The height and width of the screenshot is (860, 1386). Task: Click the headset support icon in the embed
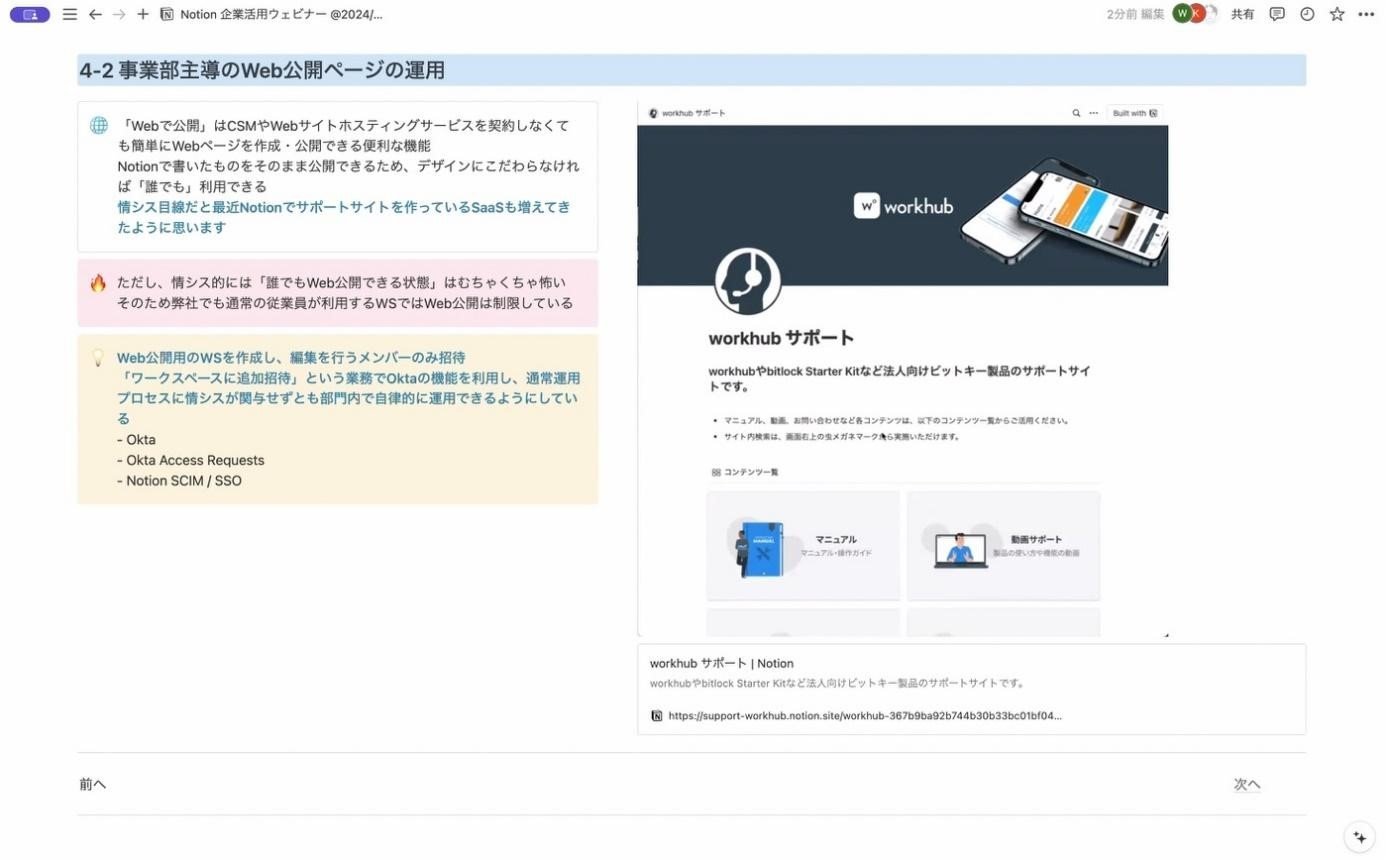(x=748, y=281)
